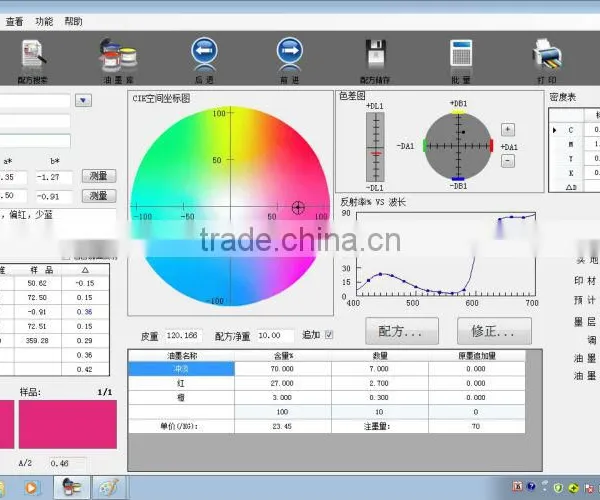600x500 pixels.
Task: Zoom out color difference chart with minus
Action: coord(508,161)
